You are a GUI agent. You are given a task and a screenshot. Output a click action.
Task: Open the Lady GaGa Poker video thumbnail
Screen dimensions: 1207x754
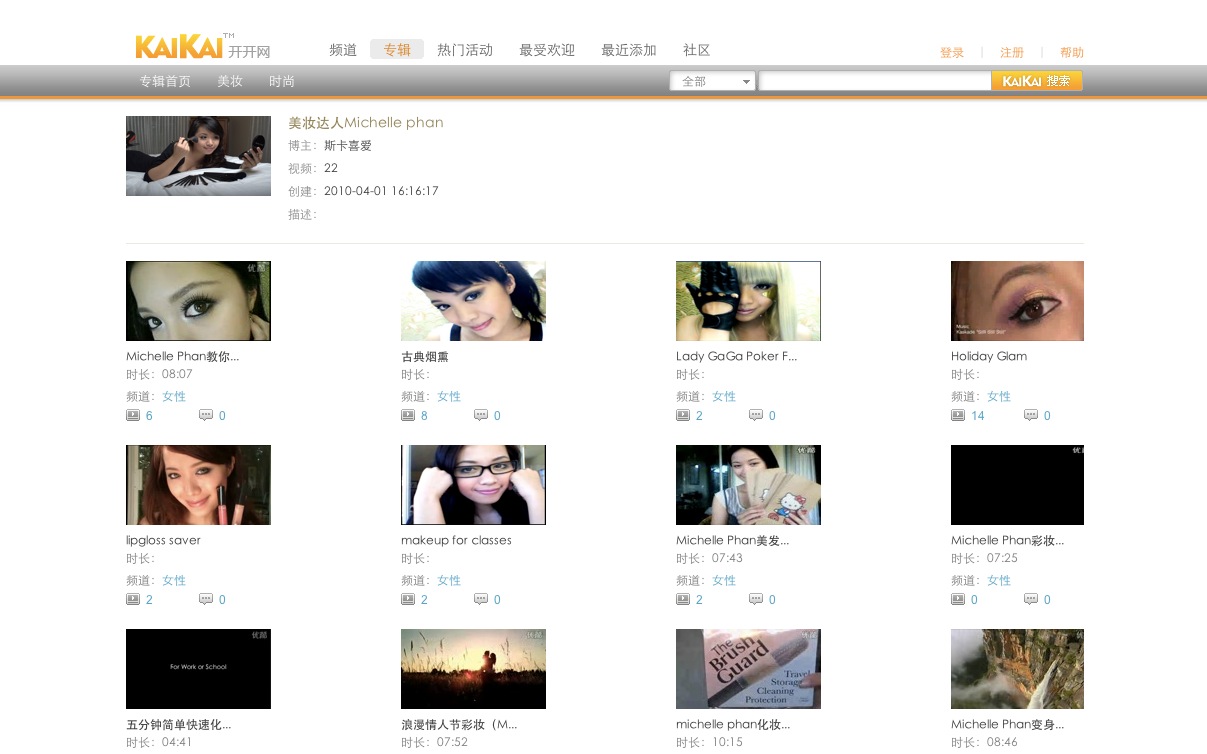point(748,301)
